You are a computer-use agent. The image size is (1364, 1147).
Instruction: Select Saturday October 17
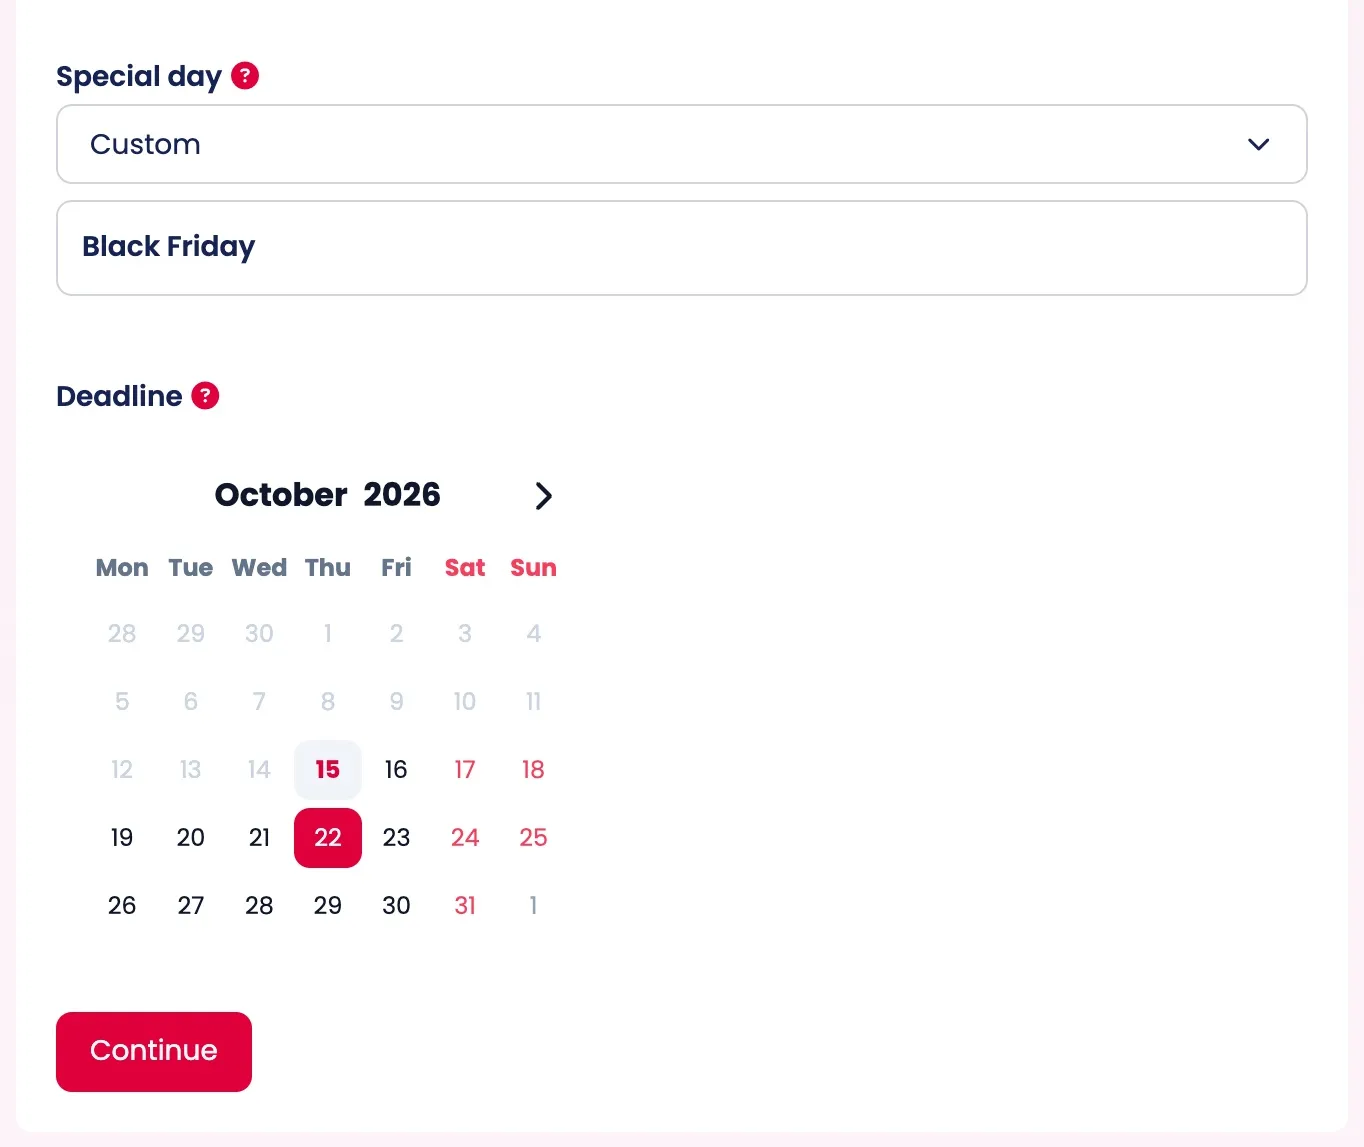tap(465, 770)
